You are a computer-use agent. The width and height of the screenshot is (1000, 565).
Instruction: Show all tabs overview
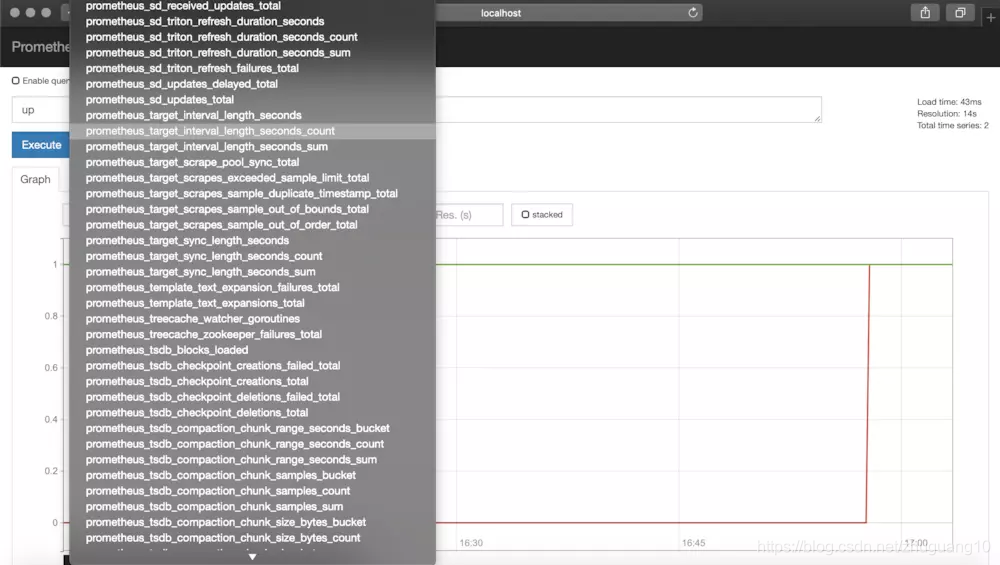[960, 13]
